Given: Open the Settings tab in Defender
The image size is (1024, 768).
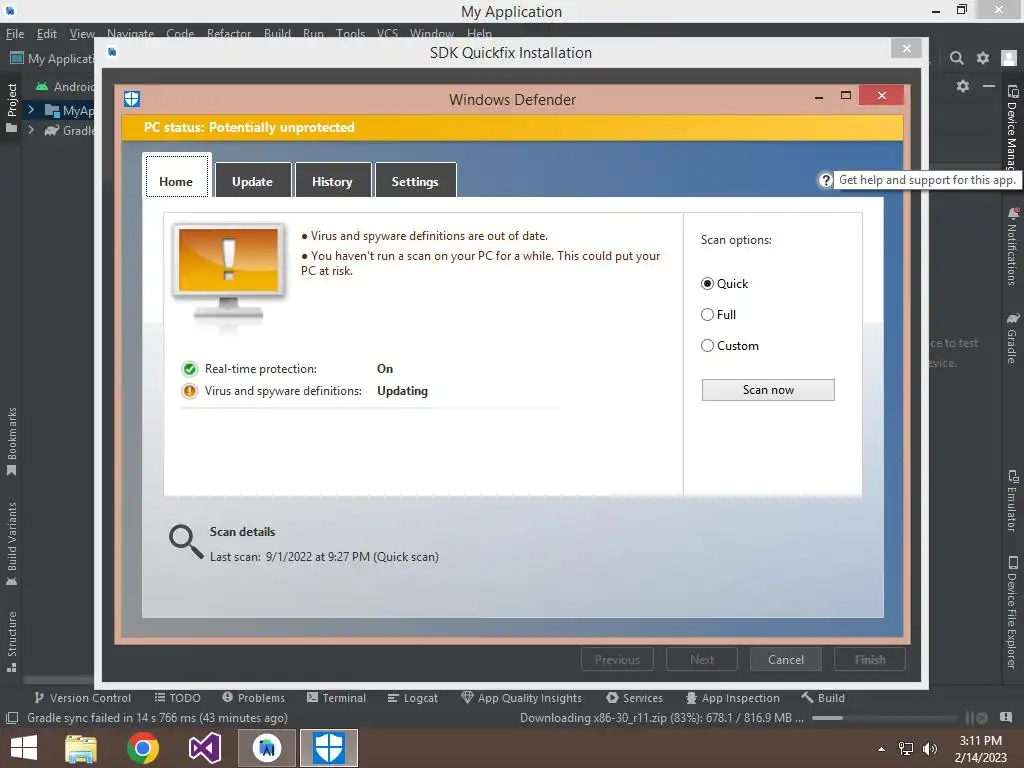Looking at the screenshot, I should coord(415,181).
